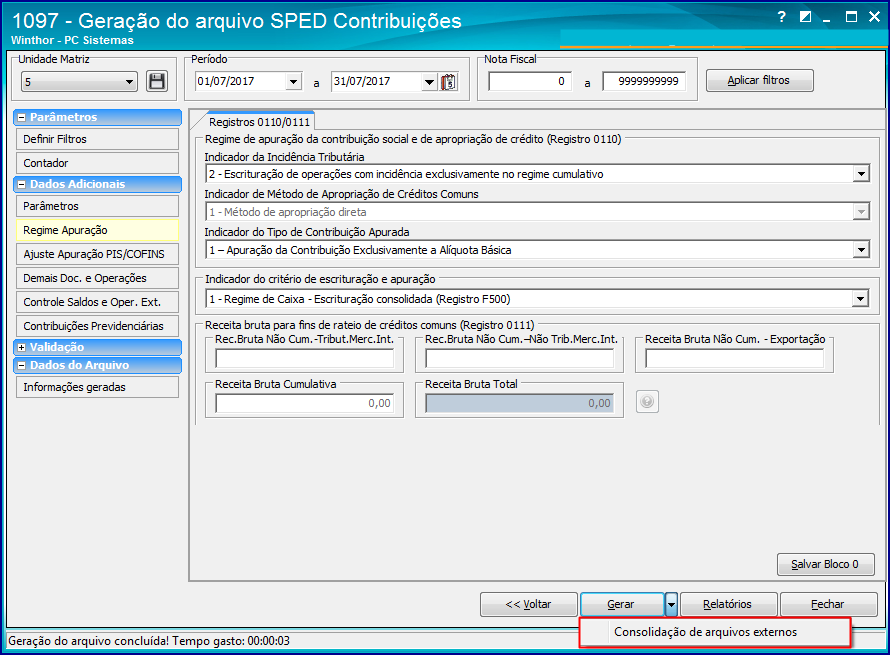Open the period calendar icon
890x655 pixels.
tap(449, 82)
